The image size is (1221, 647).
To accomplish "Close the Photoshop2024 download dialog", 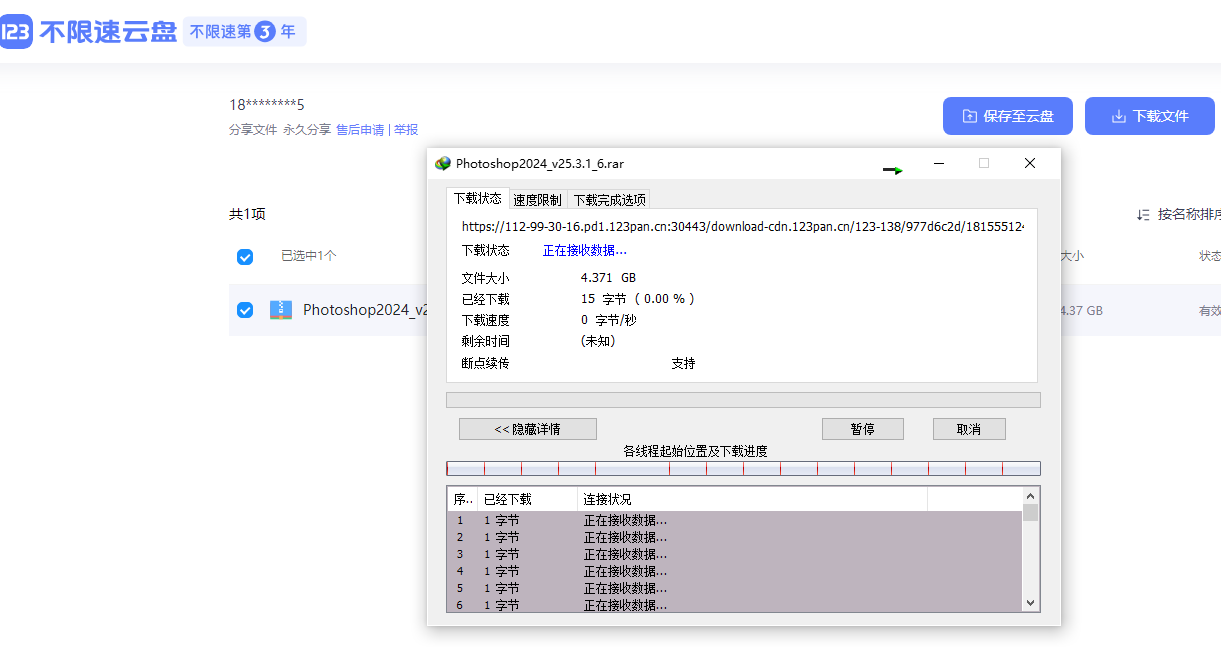I will [1030, 163].
